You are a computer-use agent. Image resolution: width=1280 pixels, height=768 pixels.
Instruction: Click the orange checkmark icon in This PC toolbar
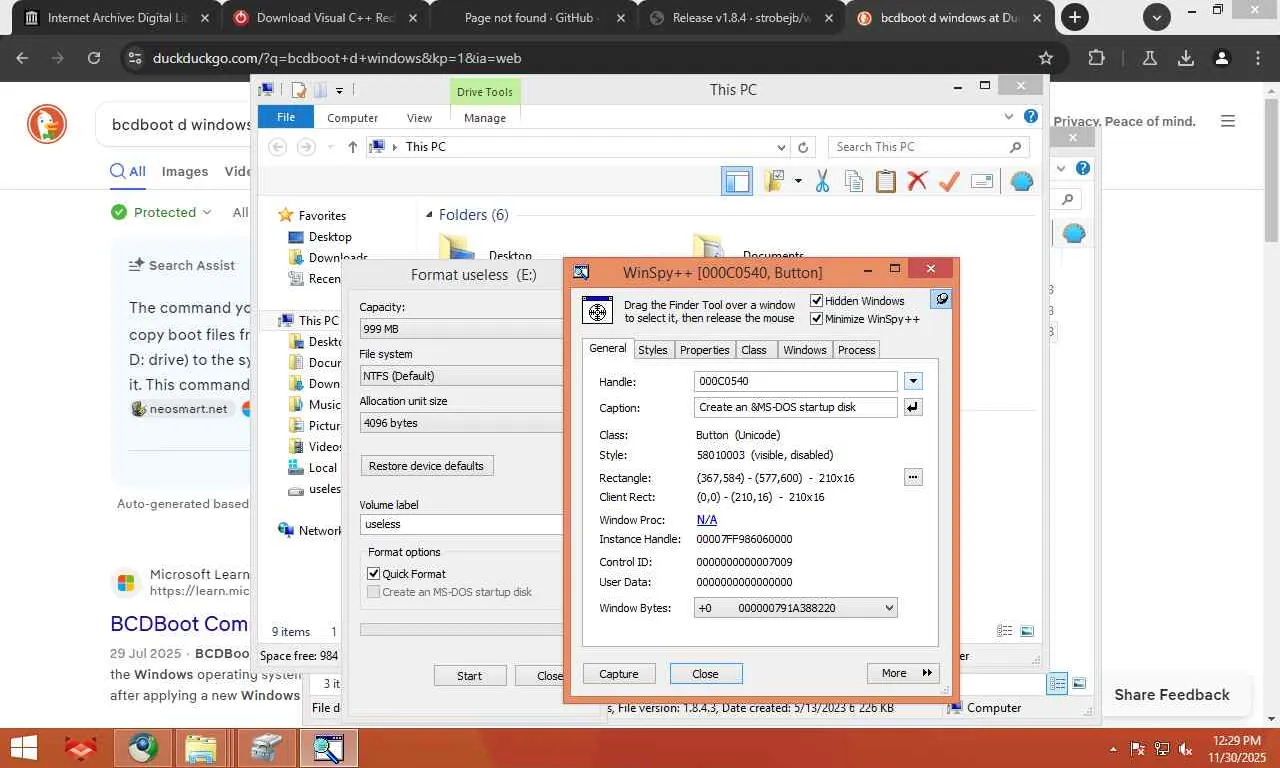coord(949,181)
